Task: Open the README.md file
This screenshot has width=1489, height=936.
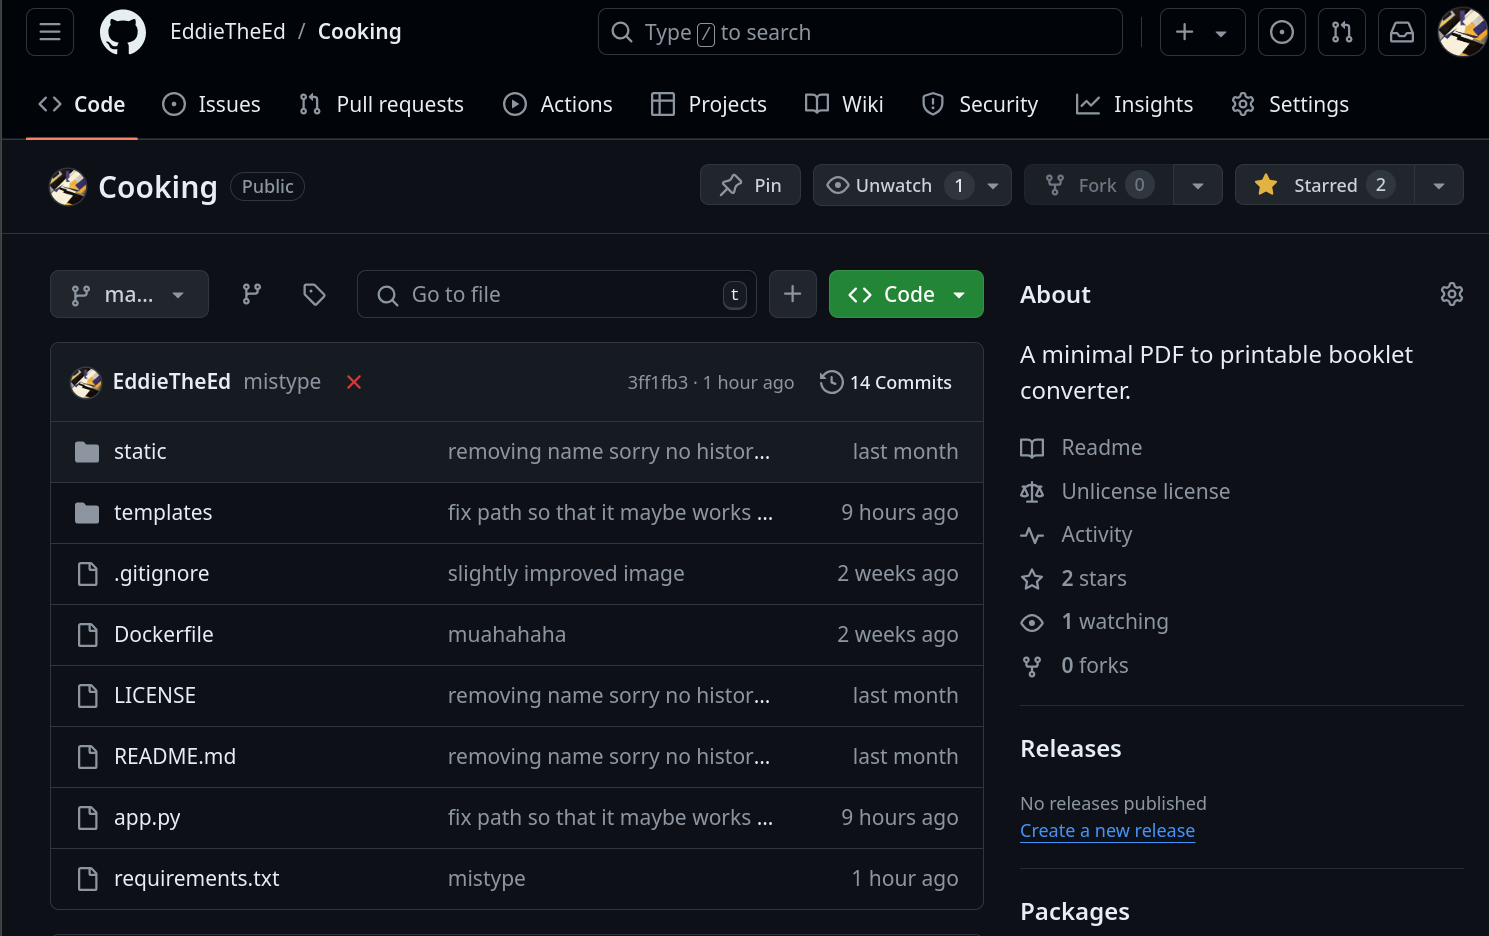Action: pyautogui.click(x=175, y=757)
